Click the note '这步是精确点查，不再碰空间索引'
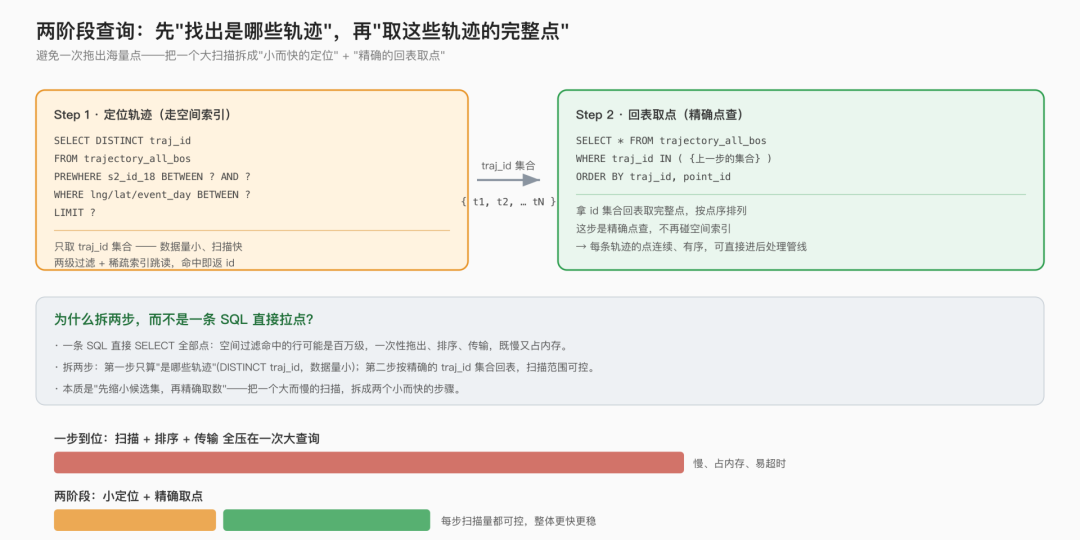 (x=654, y=229)
